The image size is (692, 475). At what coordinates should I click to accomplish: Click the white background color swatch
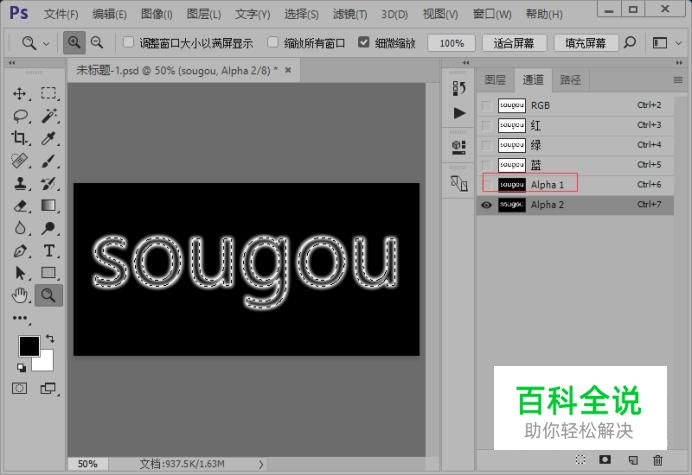click(x=46, y=363)
